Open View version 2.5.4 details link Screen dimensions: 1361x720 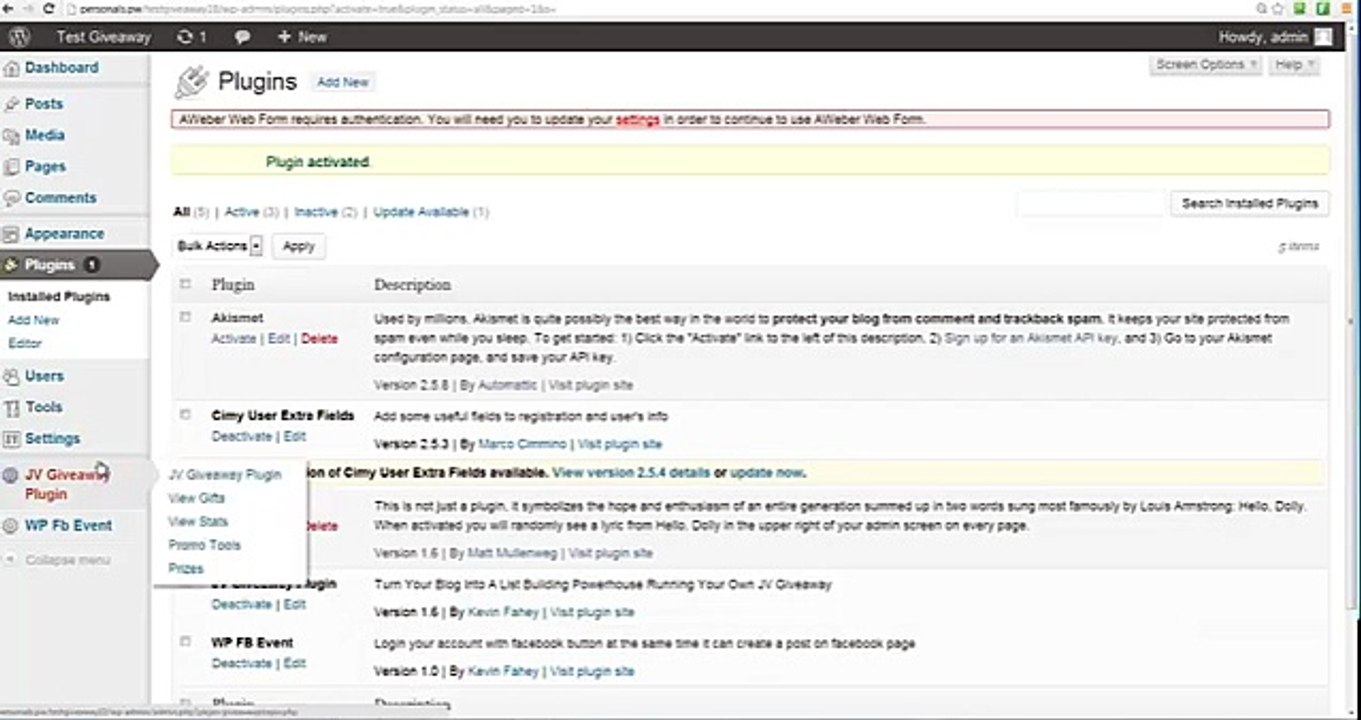[x=631, y=473]
